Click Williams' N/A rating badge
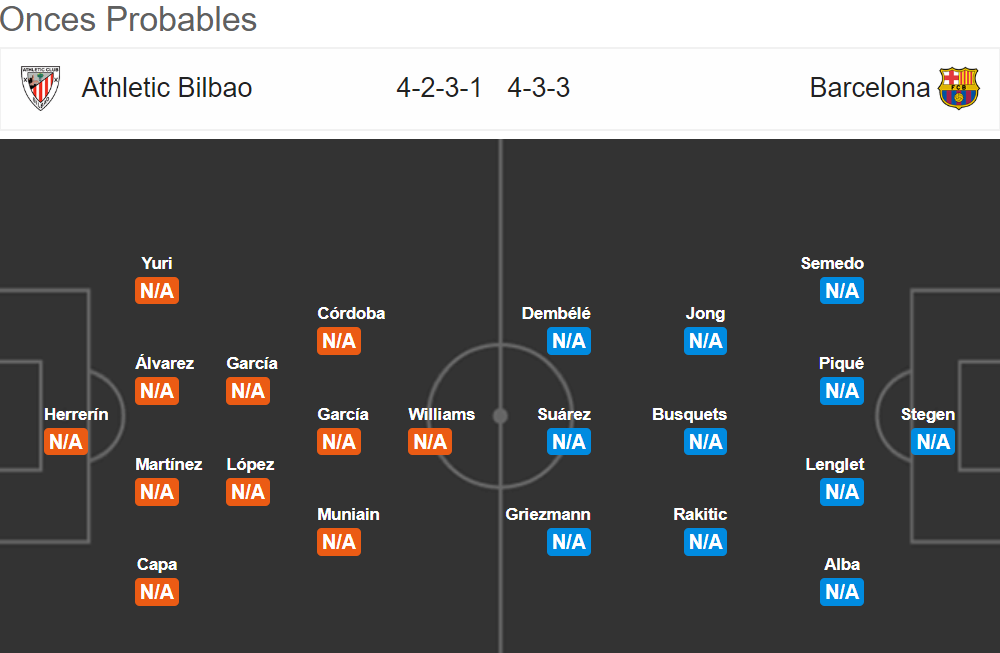The image size is (1000, 653). pos(430,441)
